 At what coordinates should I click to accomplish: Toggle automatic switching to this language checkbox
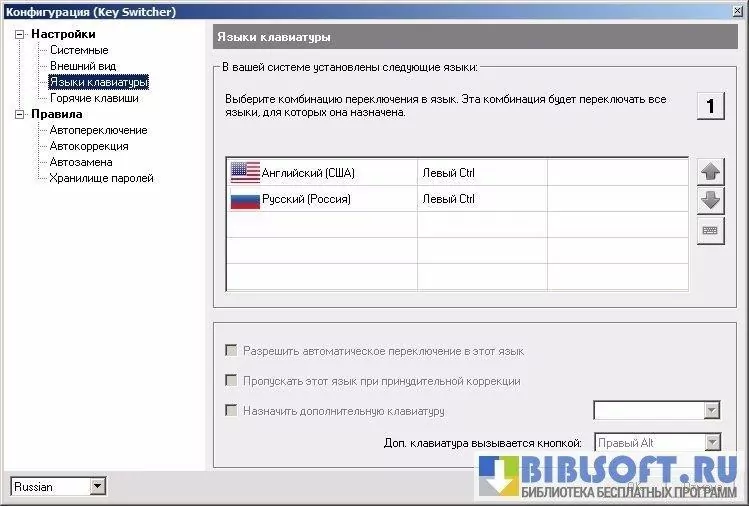232,351
